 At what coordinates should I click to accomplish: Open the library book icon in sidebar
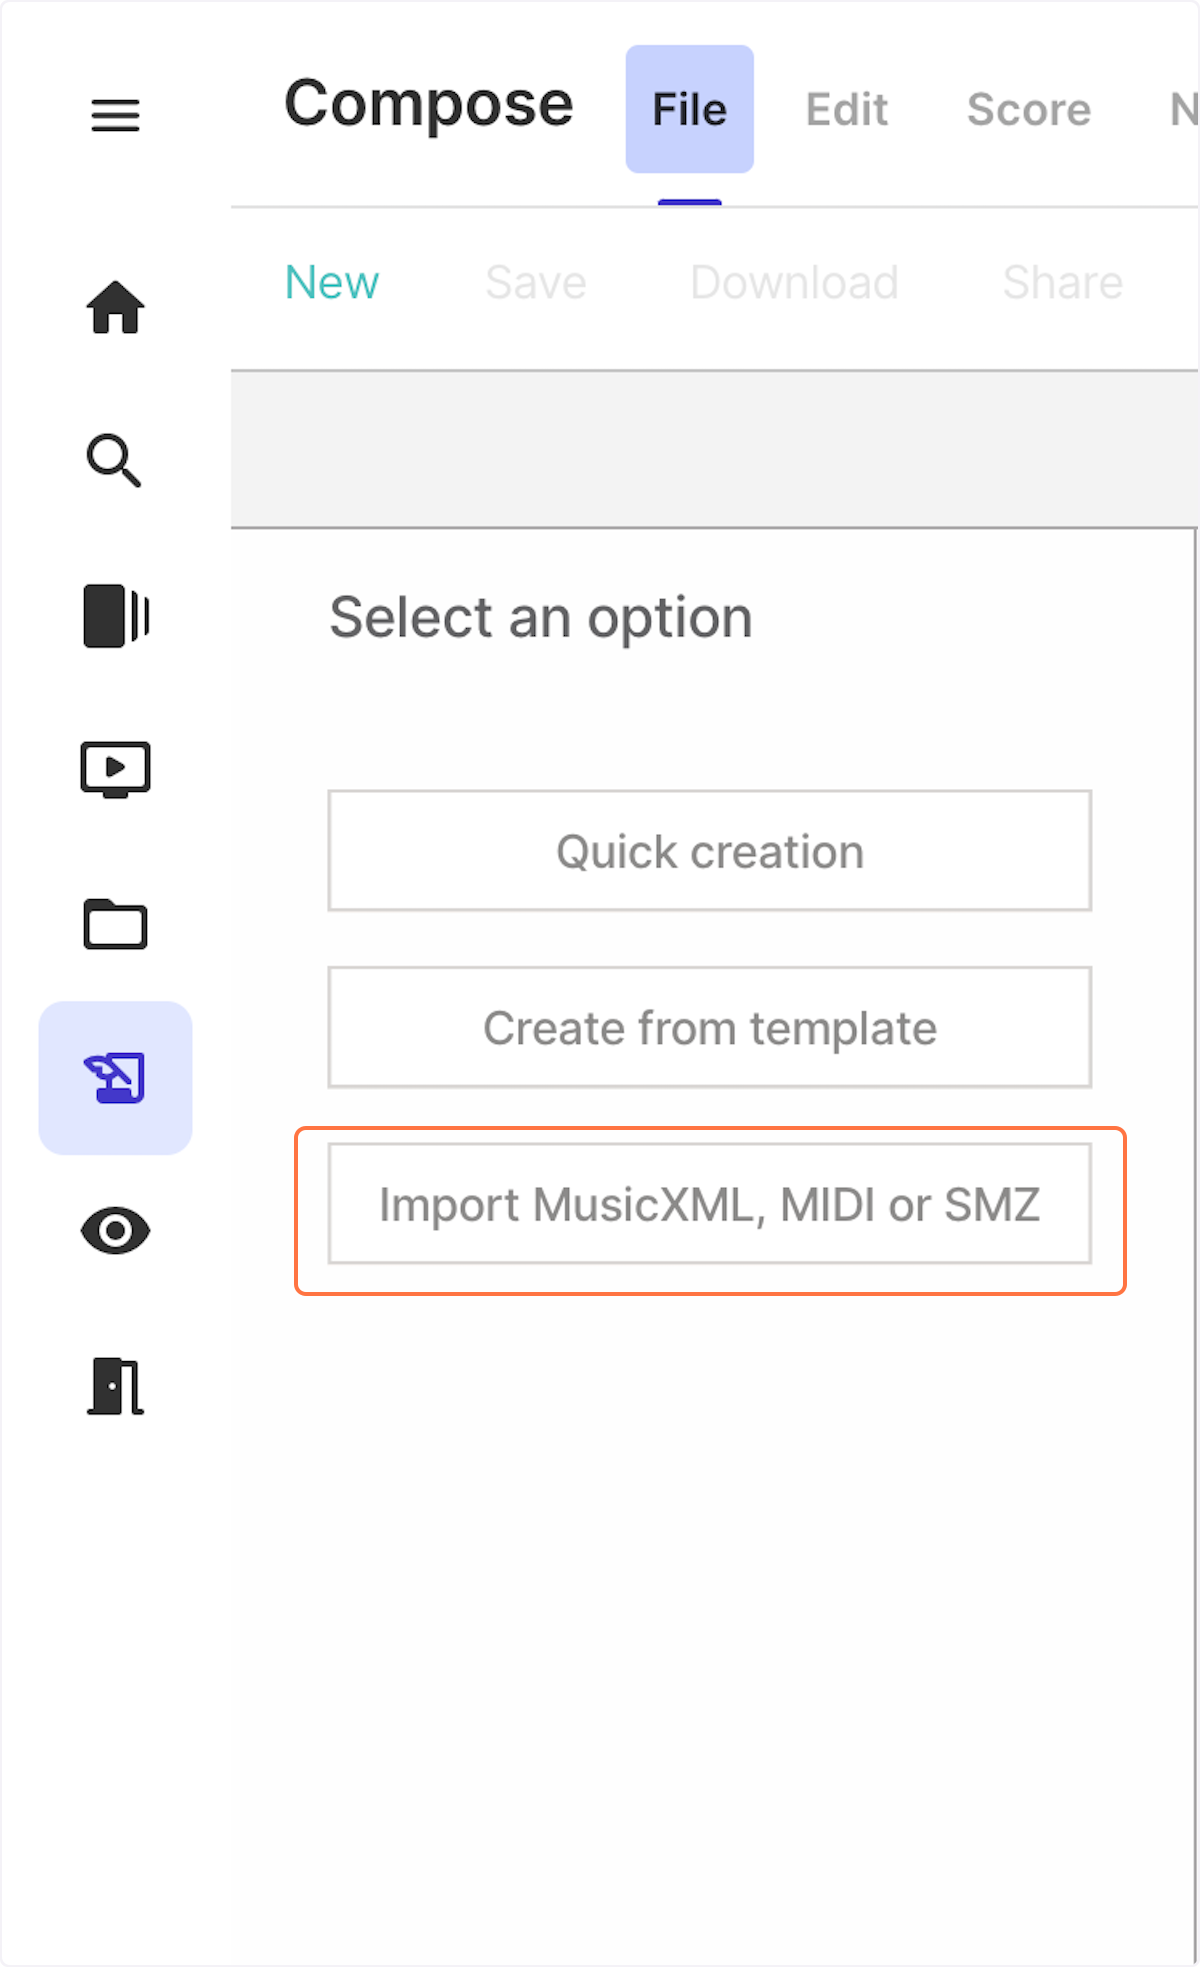point(115,616)
